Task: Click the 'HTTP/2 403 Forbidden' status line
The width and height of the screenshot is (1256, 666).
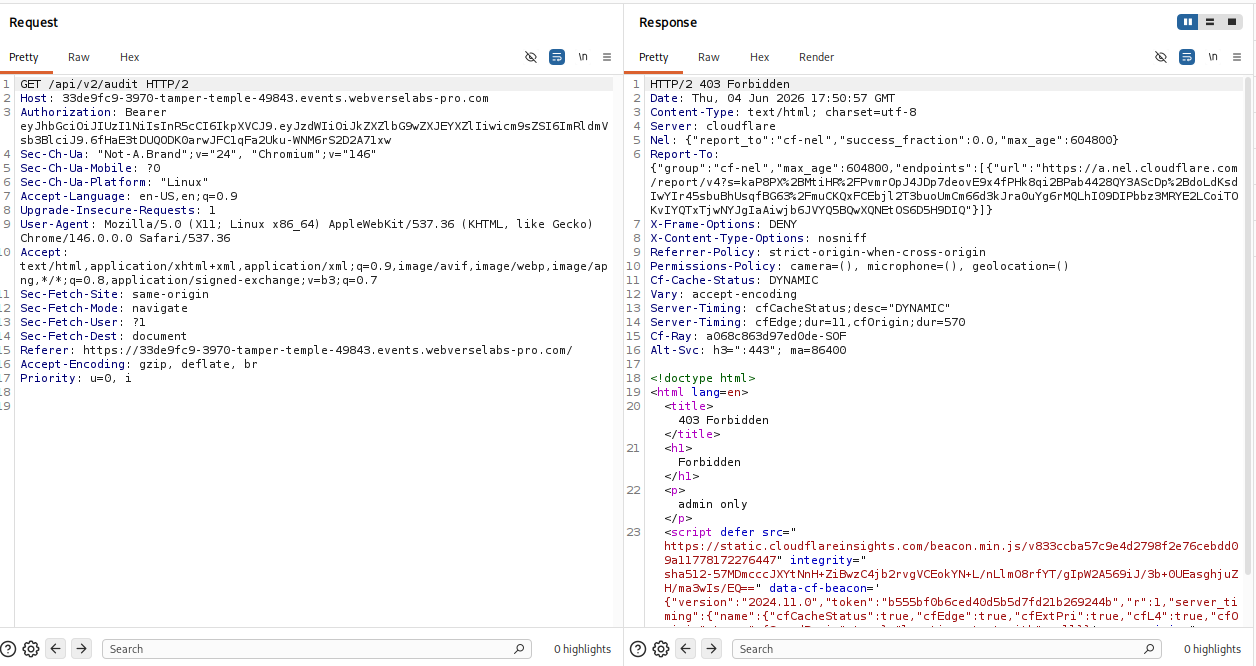Action: pos(720,84)
